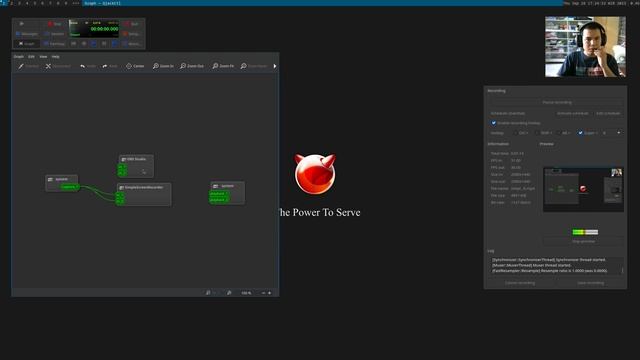Image resolution: width=640 pixels, height=360 pixels.
Task: Open the hotkey key dropdown
Action: point(611,133)
